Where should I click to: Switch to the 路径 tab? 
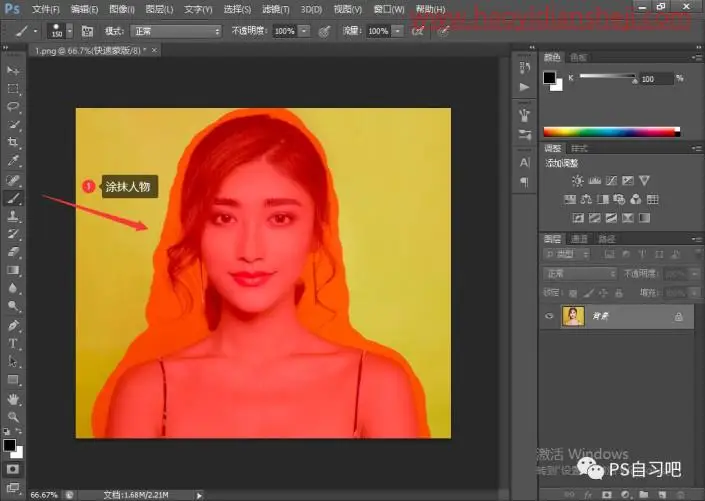607,239
